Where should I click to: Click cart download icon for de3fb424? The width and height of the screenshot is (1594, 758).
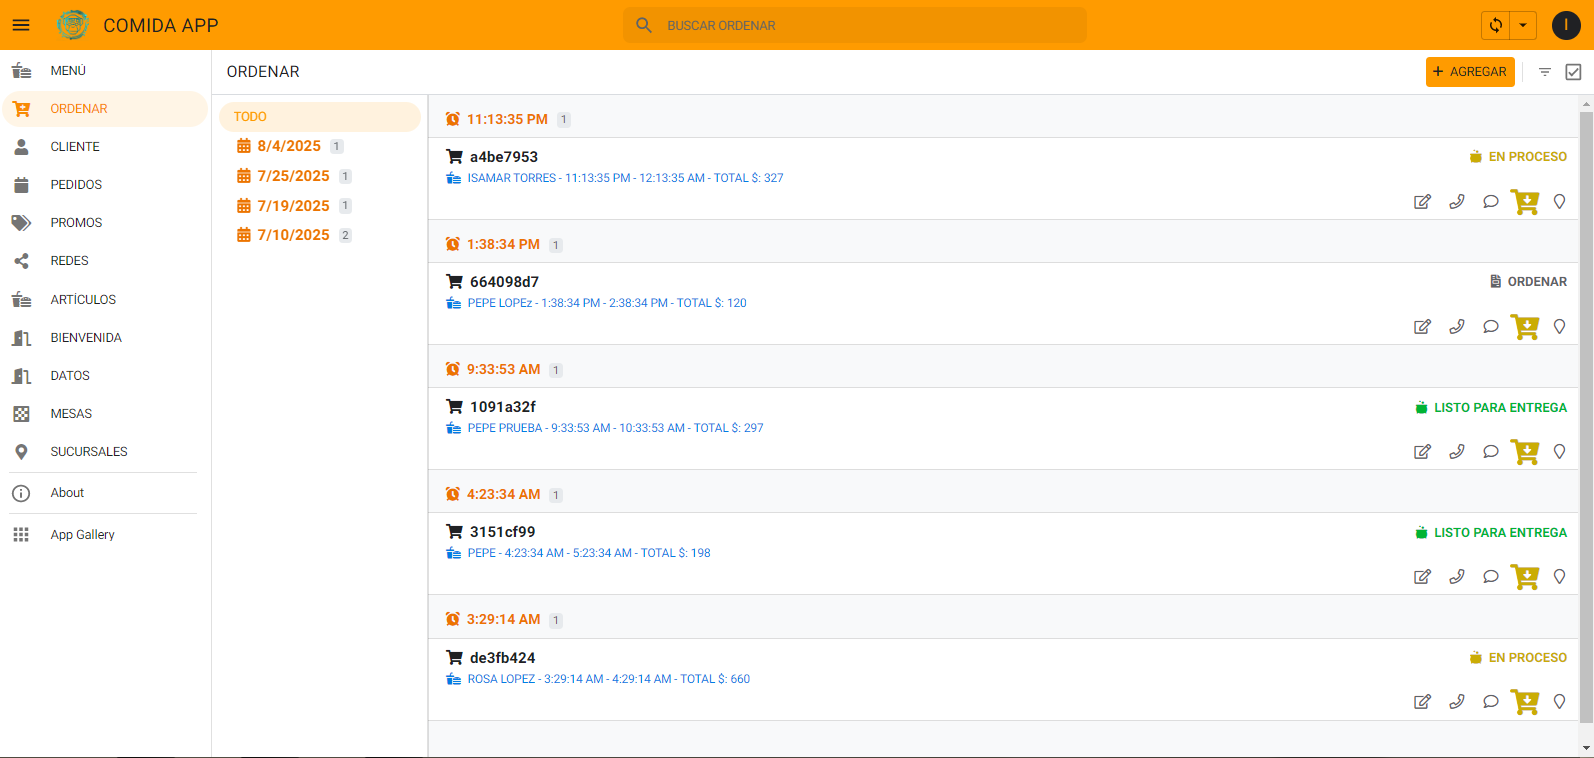click(x=1525, y=702)
